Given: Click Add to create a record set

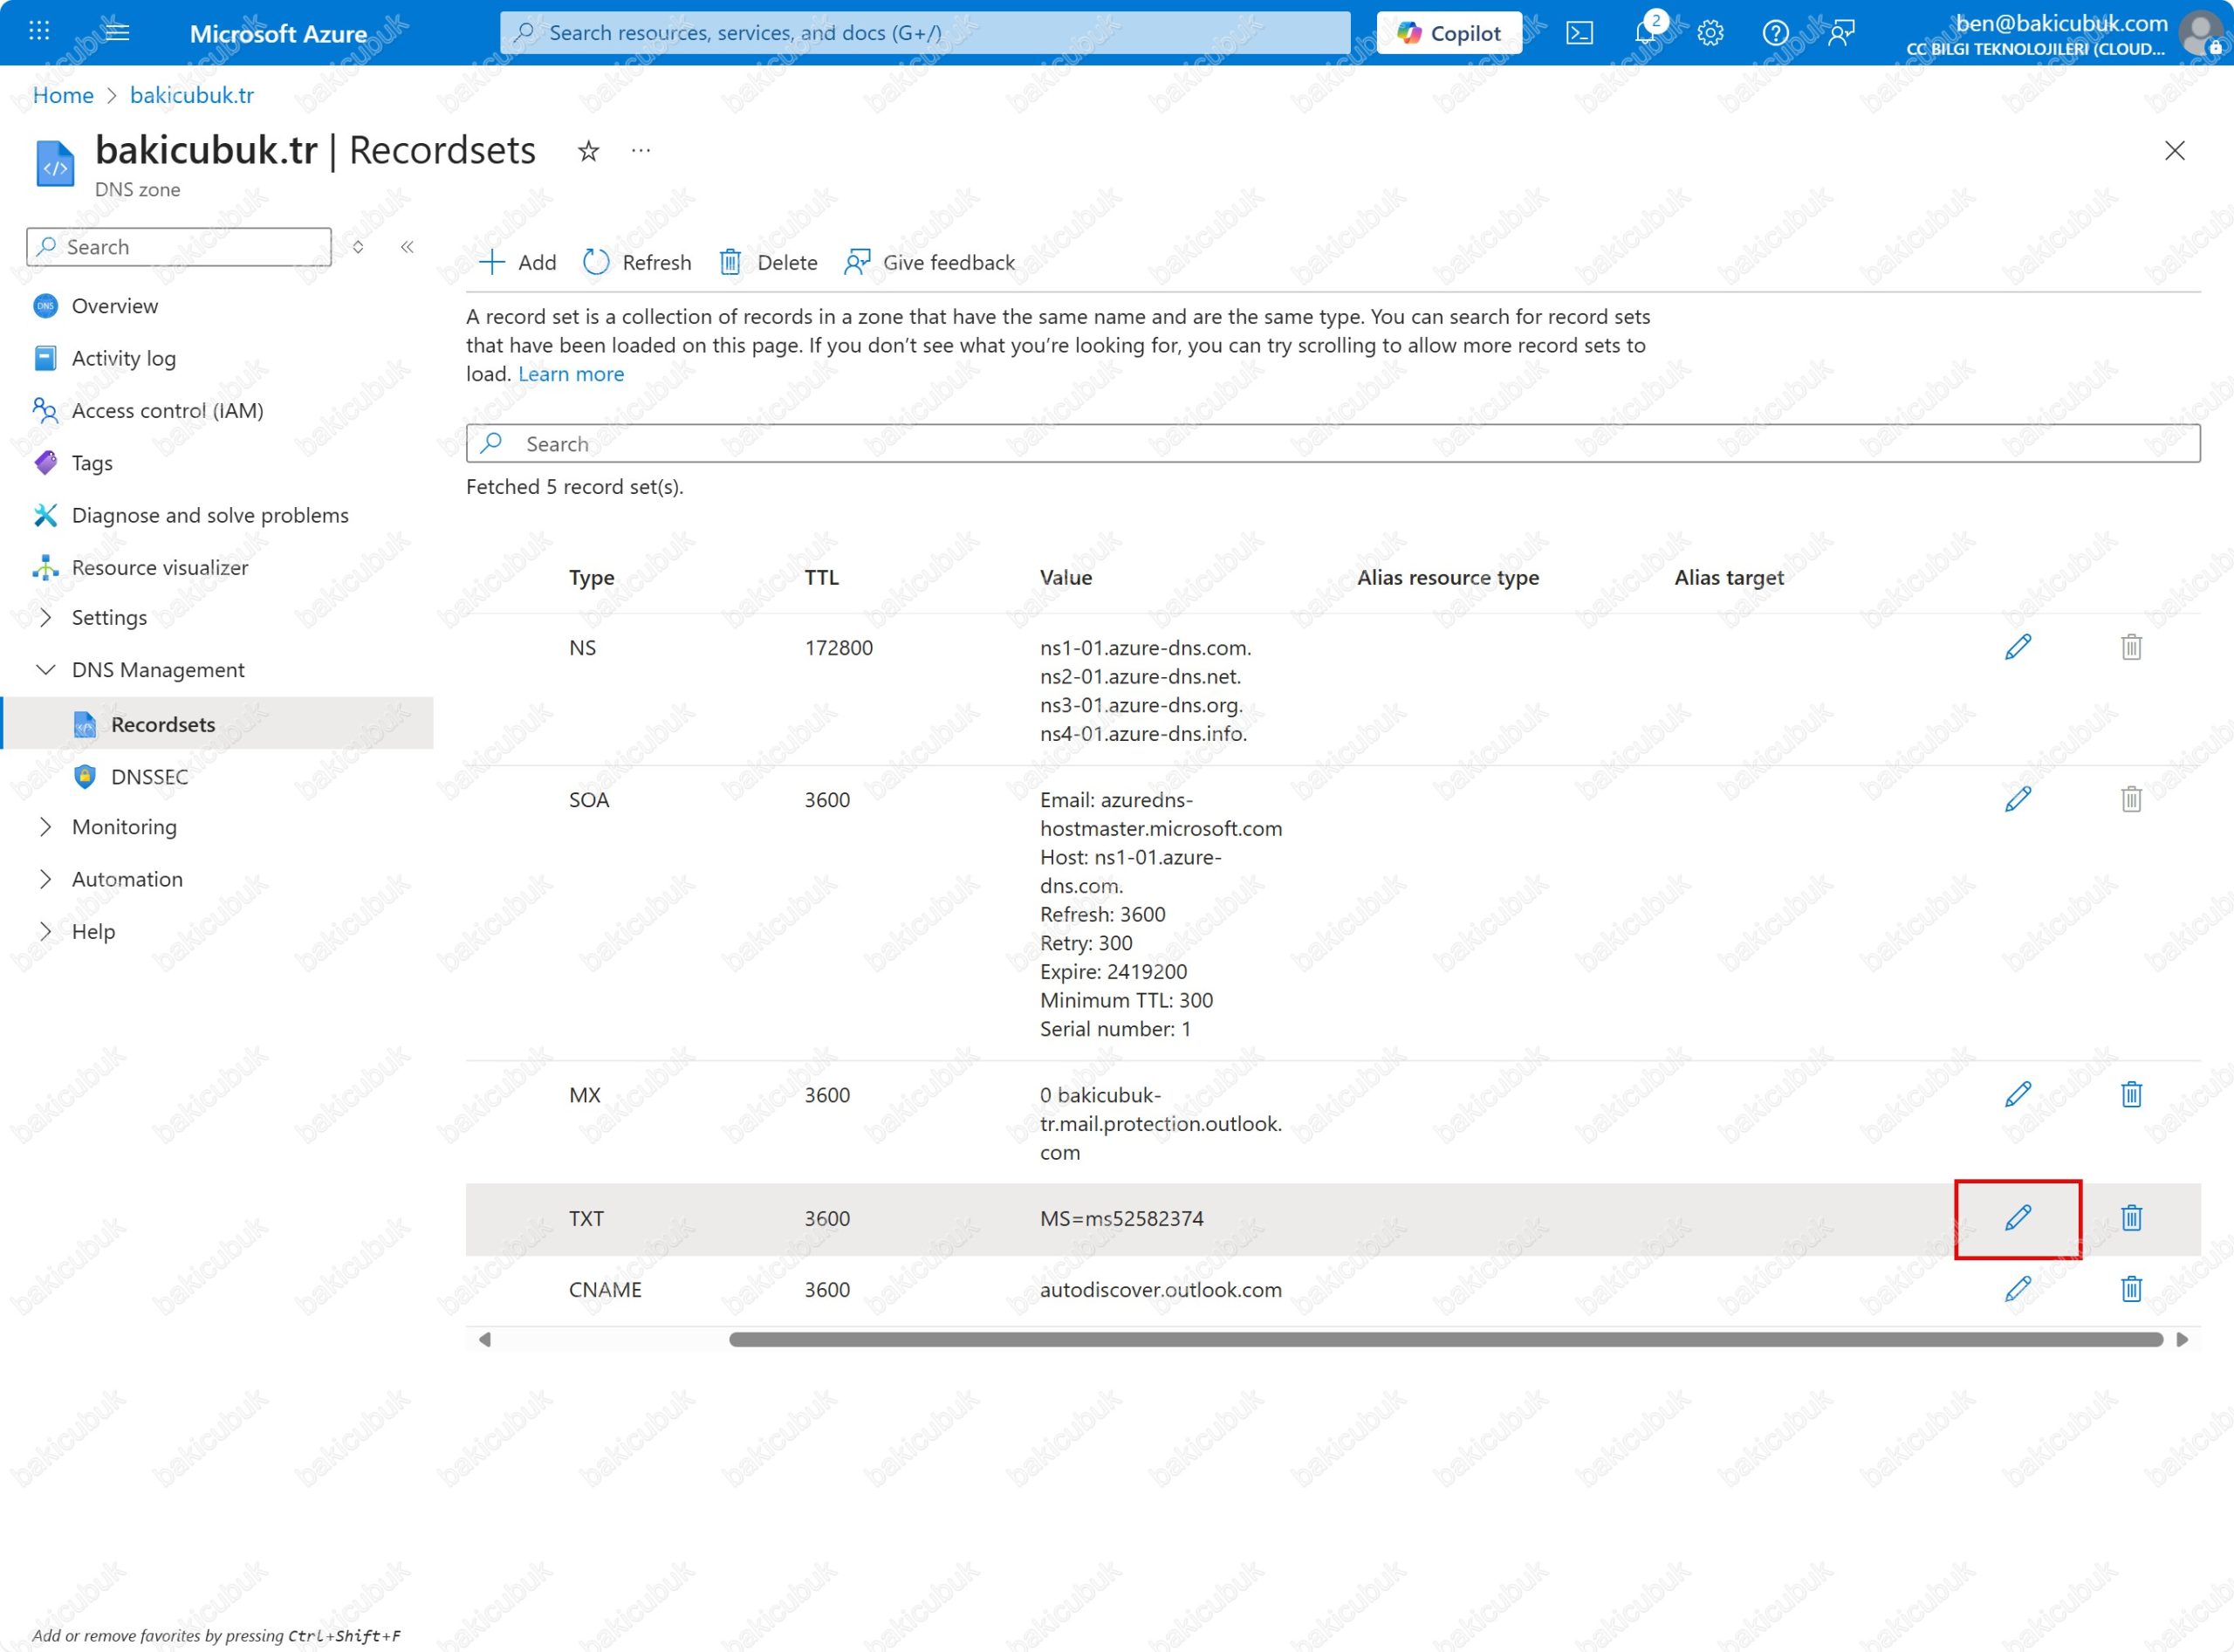Looking at the screenshot, I should pos(518,262).
